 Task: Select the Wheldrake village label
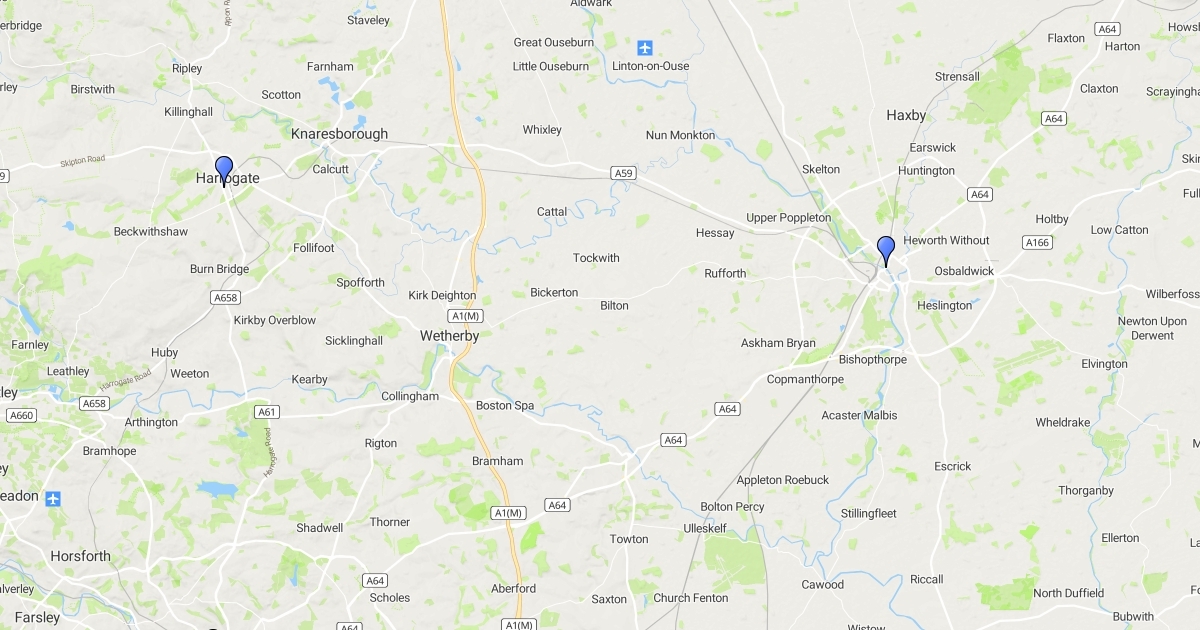coord(1063,422)
